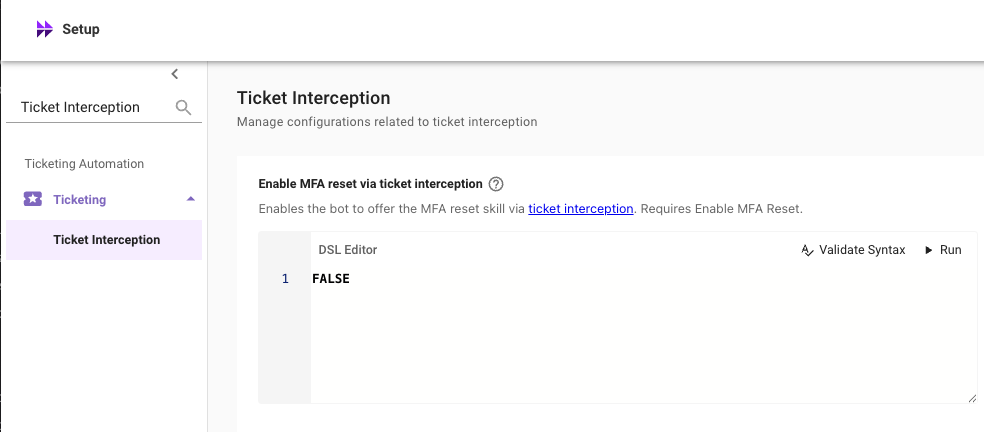Collapse the Ticketing group caret
984x432 pixels.
[191, 199]
